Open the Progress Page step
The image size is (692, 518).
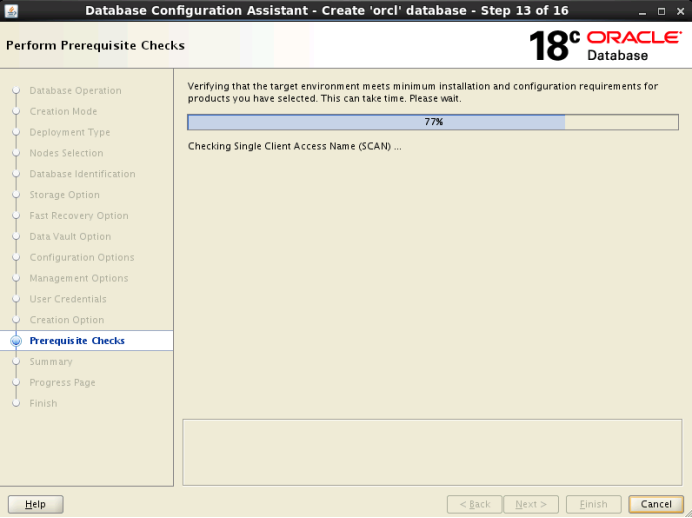tap(62, 383)
